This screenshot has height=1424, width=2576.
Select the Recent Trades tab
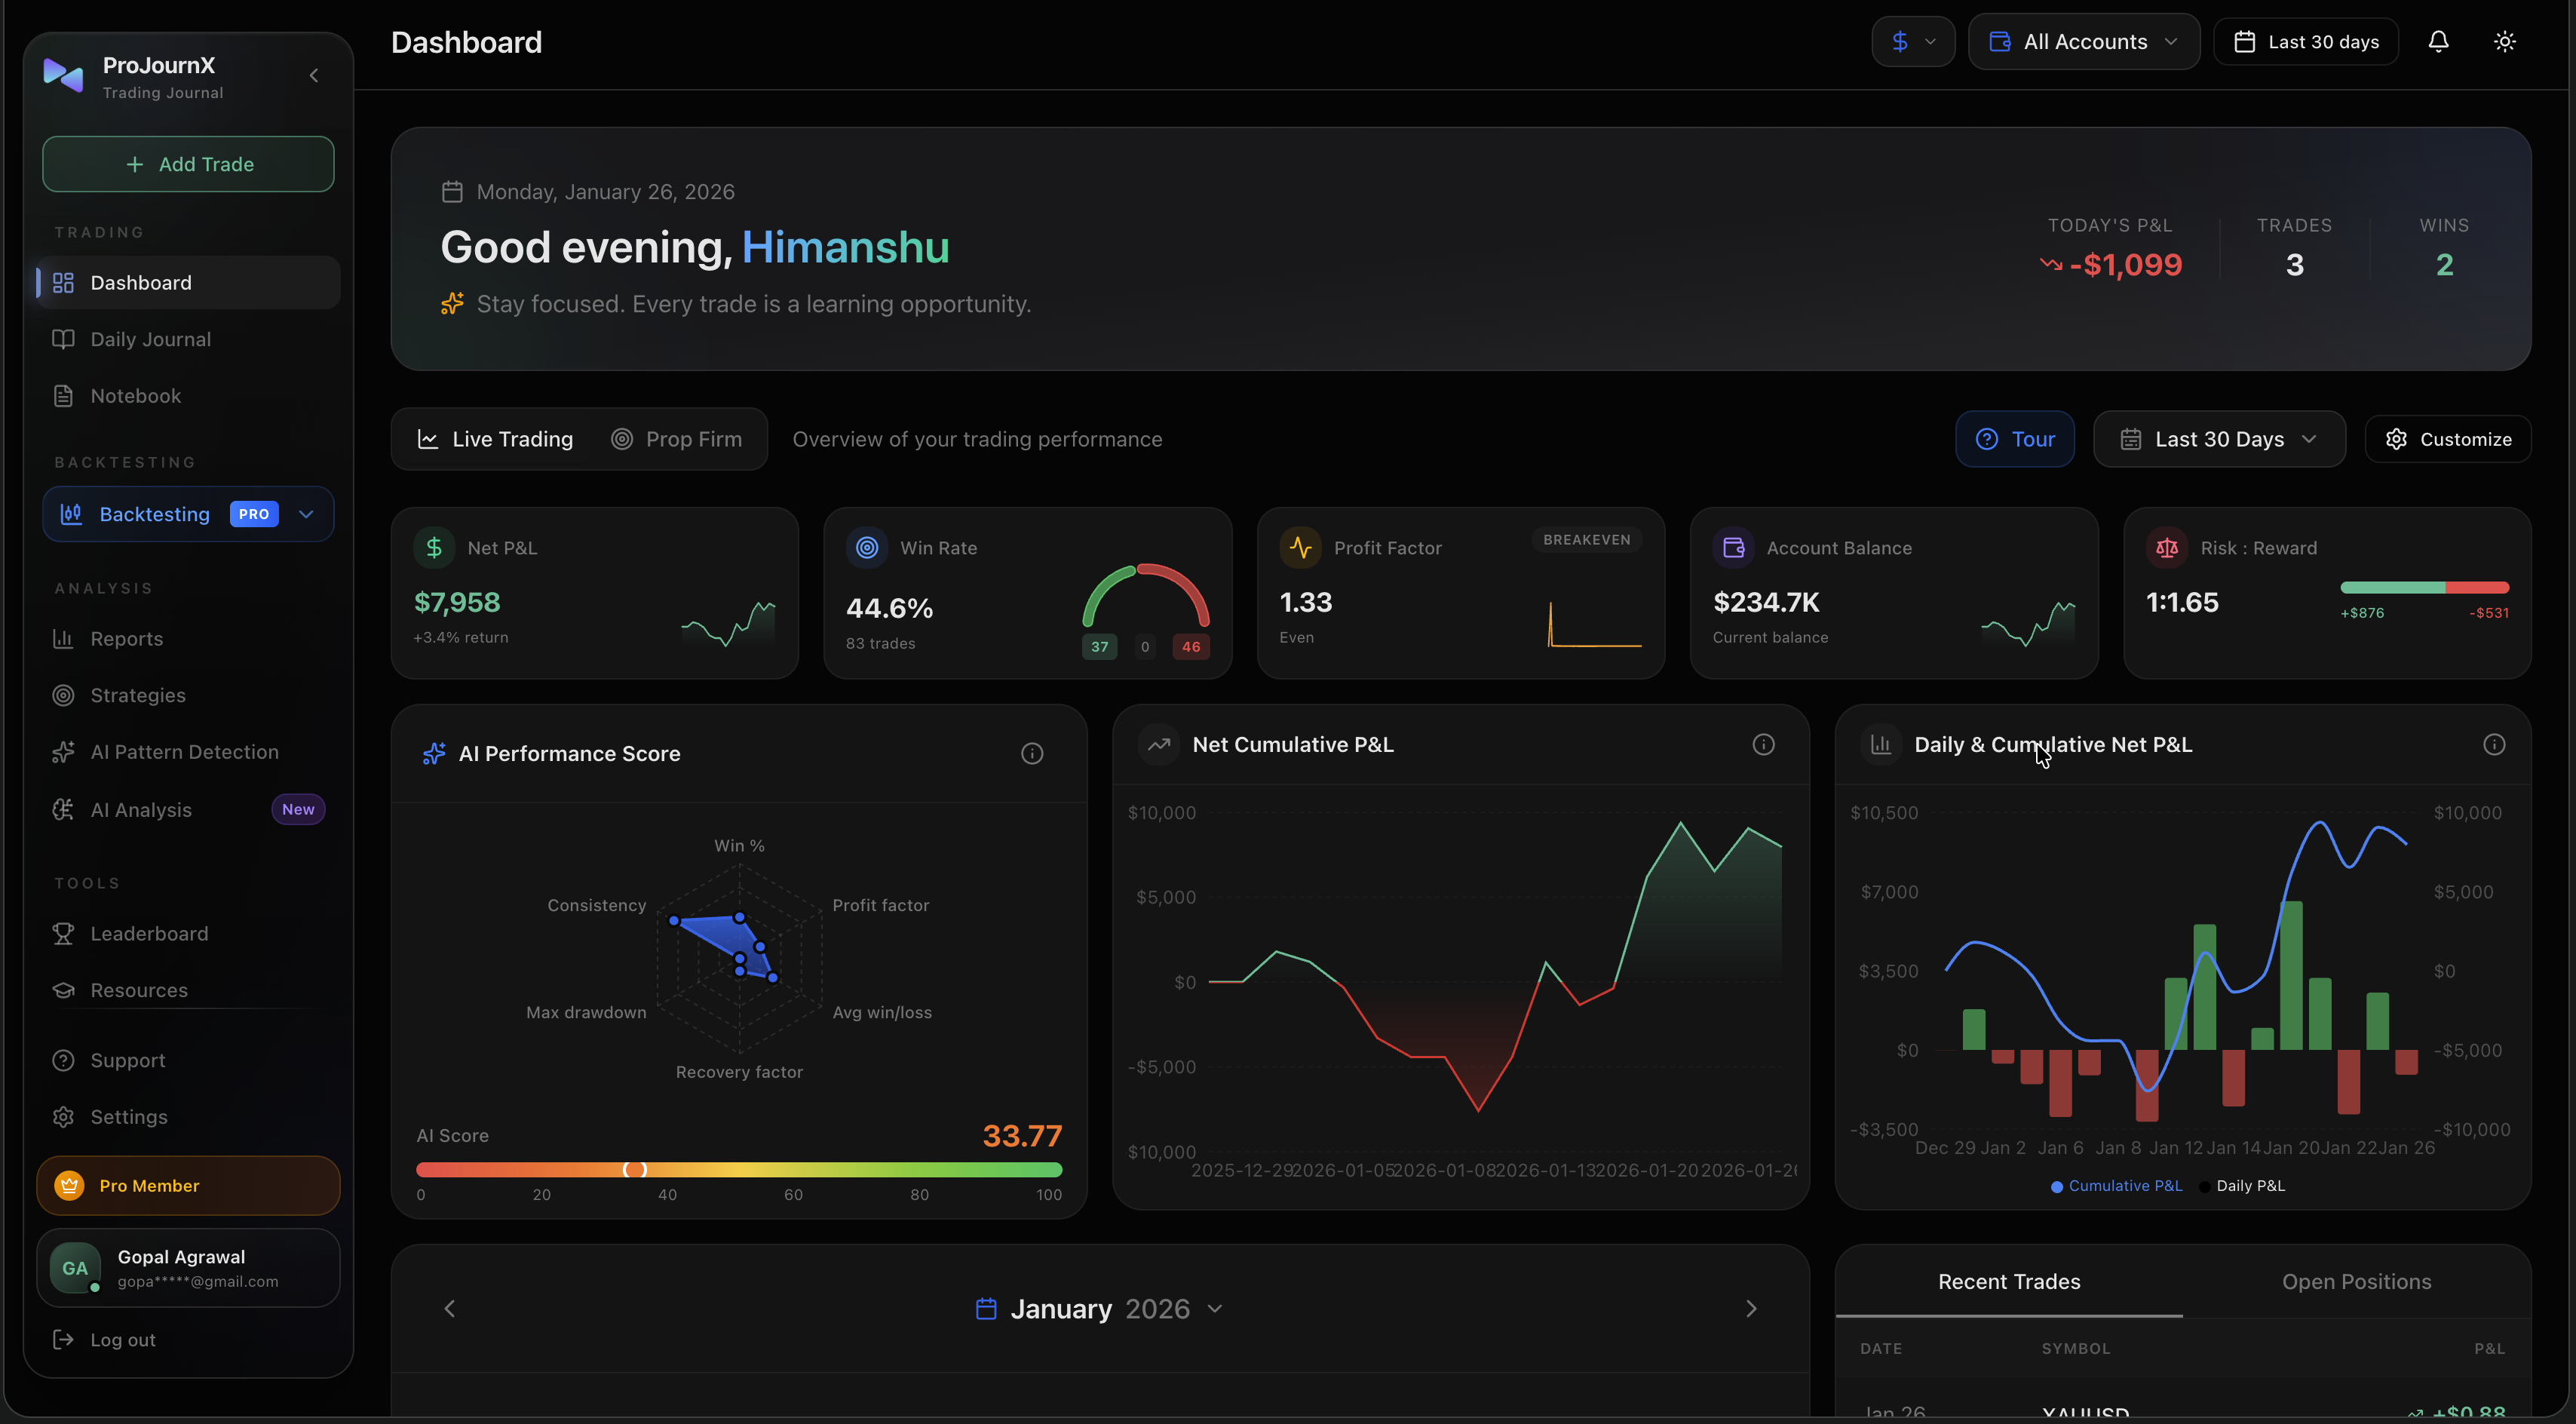2009,1281
